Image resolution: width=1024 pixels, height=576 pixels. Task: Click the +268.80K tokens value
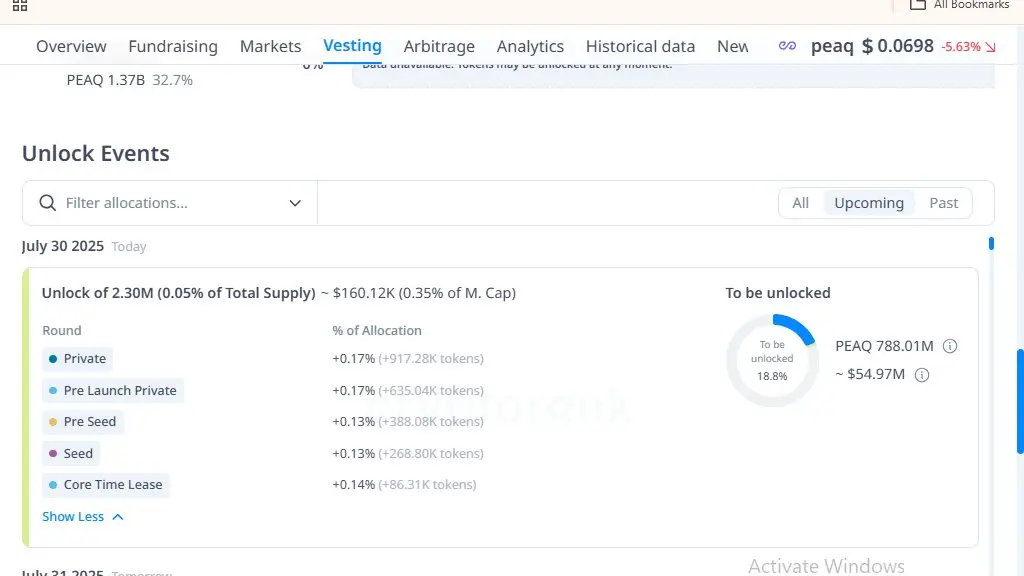[431, 453]
